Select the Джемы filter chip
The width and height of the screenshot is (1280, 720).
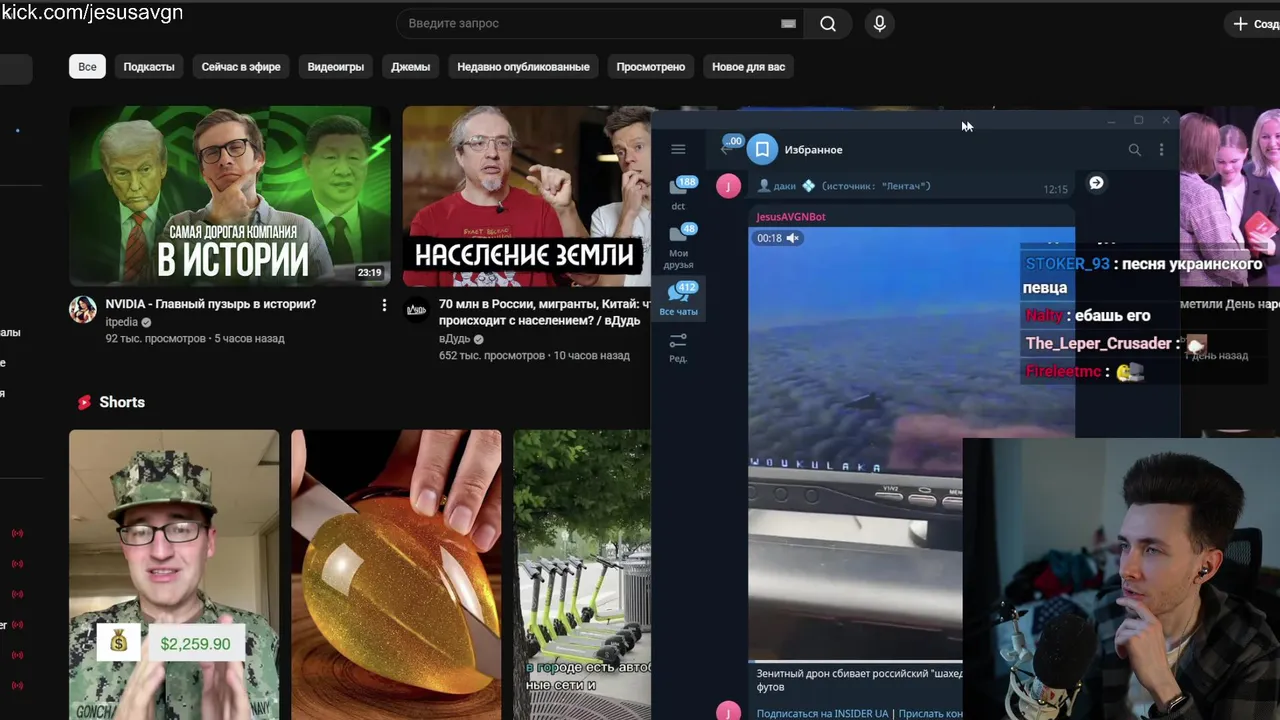tap(410, 67)
